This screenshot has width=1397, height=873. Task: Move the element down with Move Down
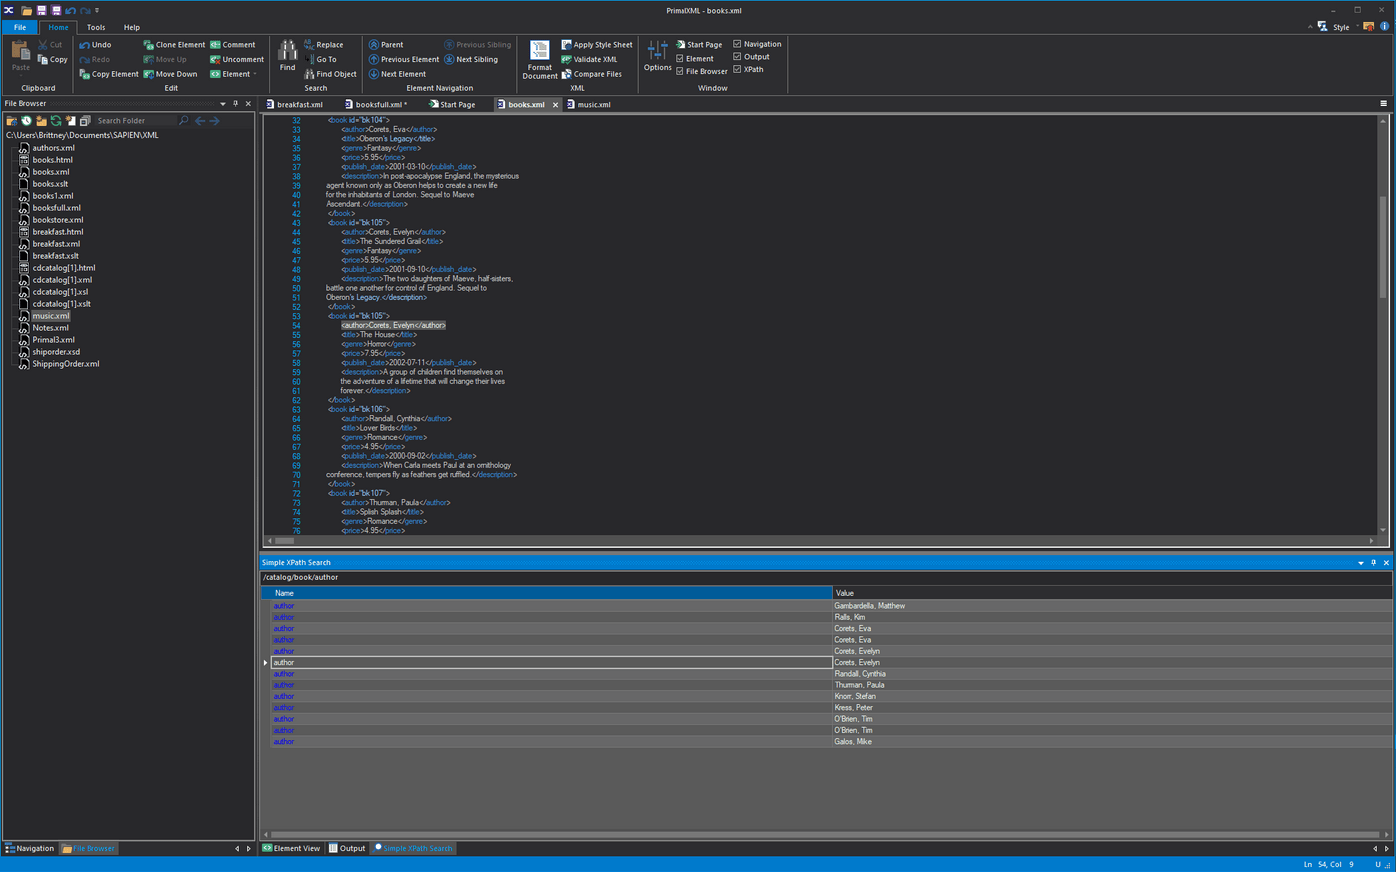[170, 74]
